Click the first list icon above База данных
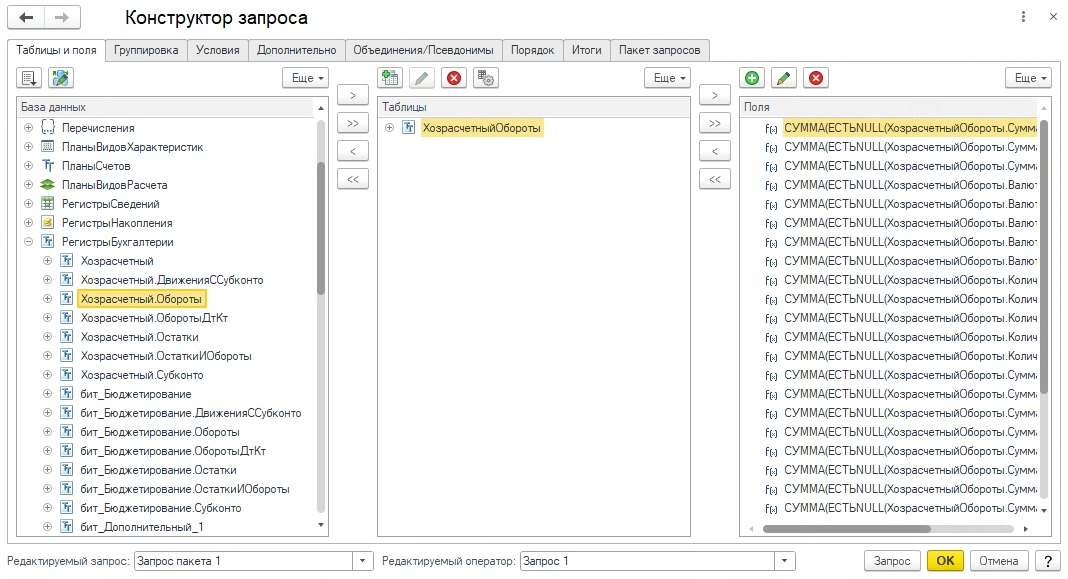Viewport: 1068px width, 579px height. pyautogui.click(x=29, y=78)
